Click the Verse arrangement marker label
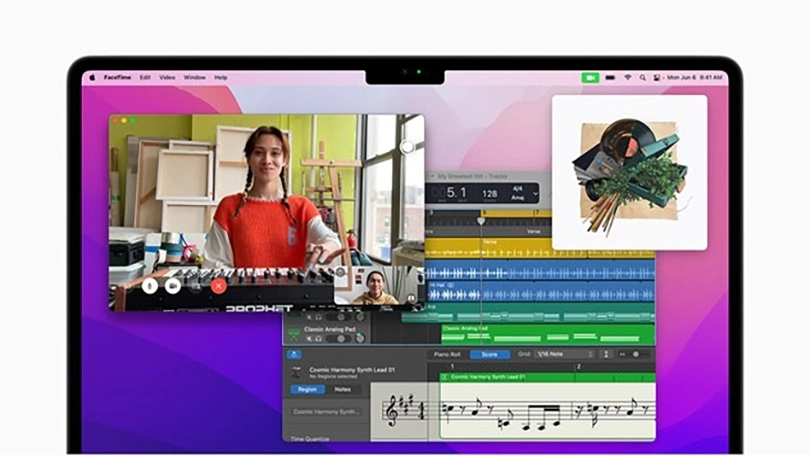Viewport: 810px width, 456px height. 534,232
